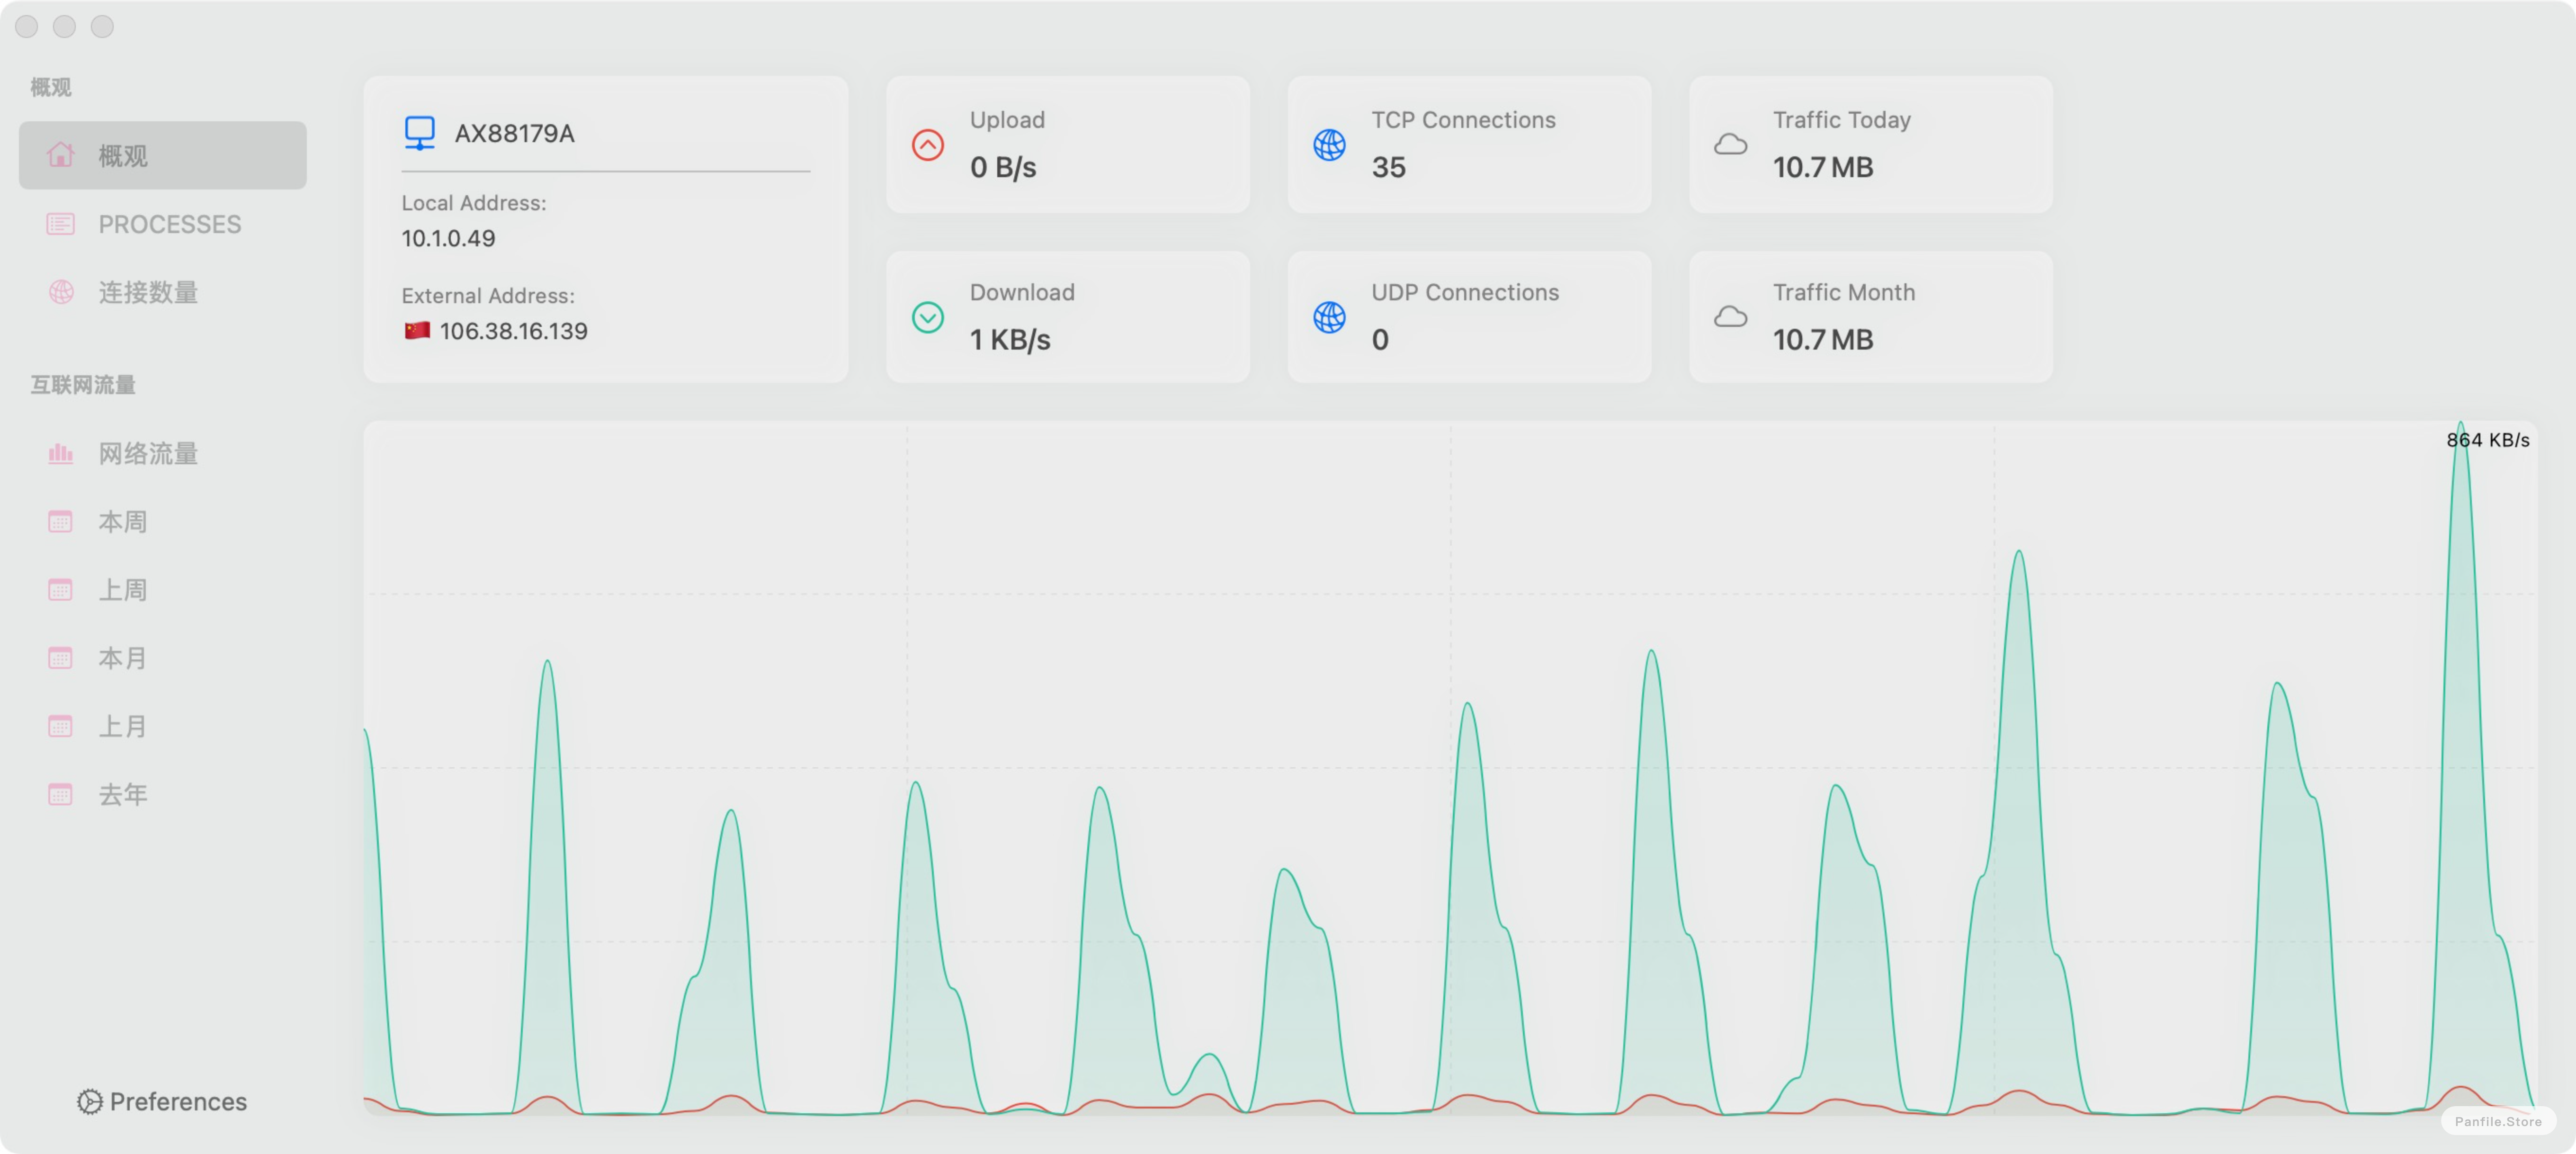Switch to the PROCESSES view
Screen dimensions: 2576x1154
162,224
